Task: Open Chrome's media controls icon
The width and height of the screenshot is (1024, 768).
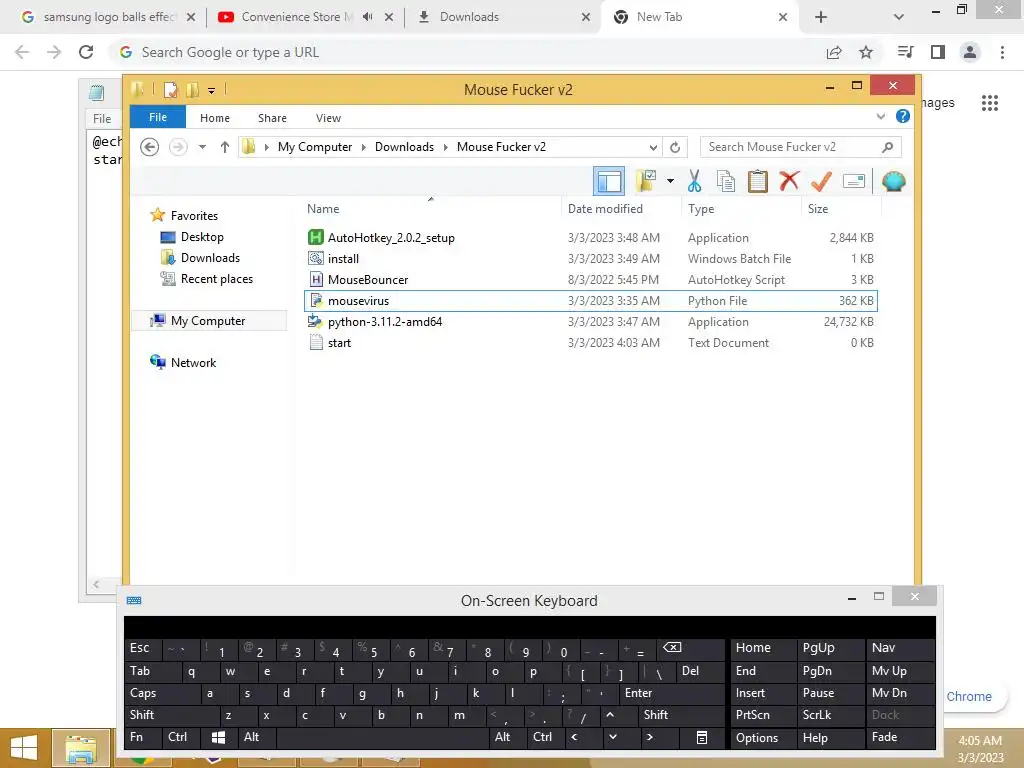Action: coord(905,52)
